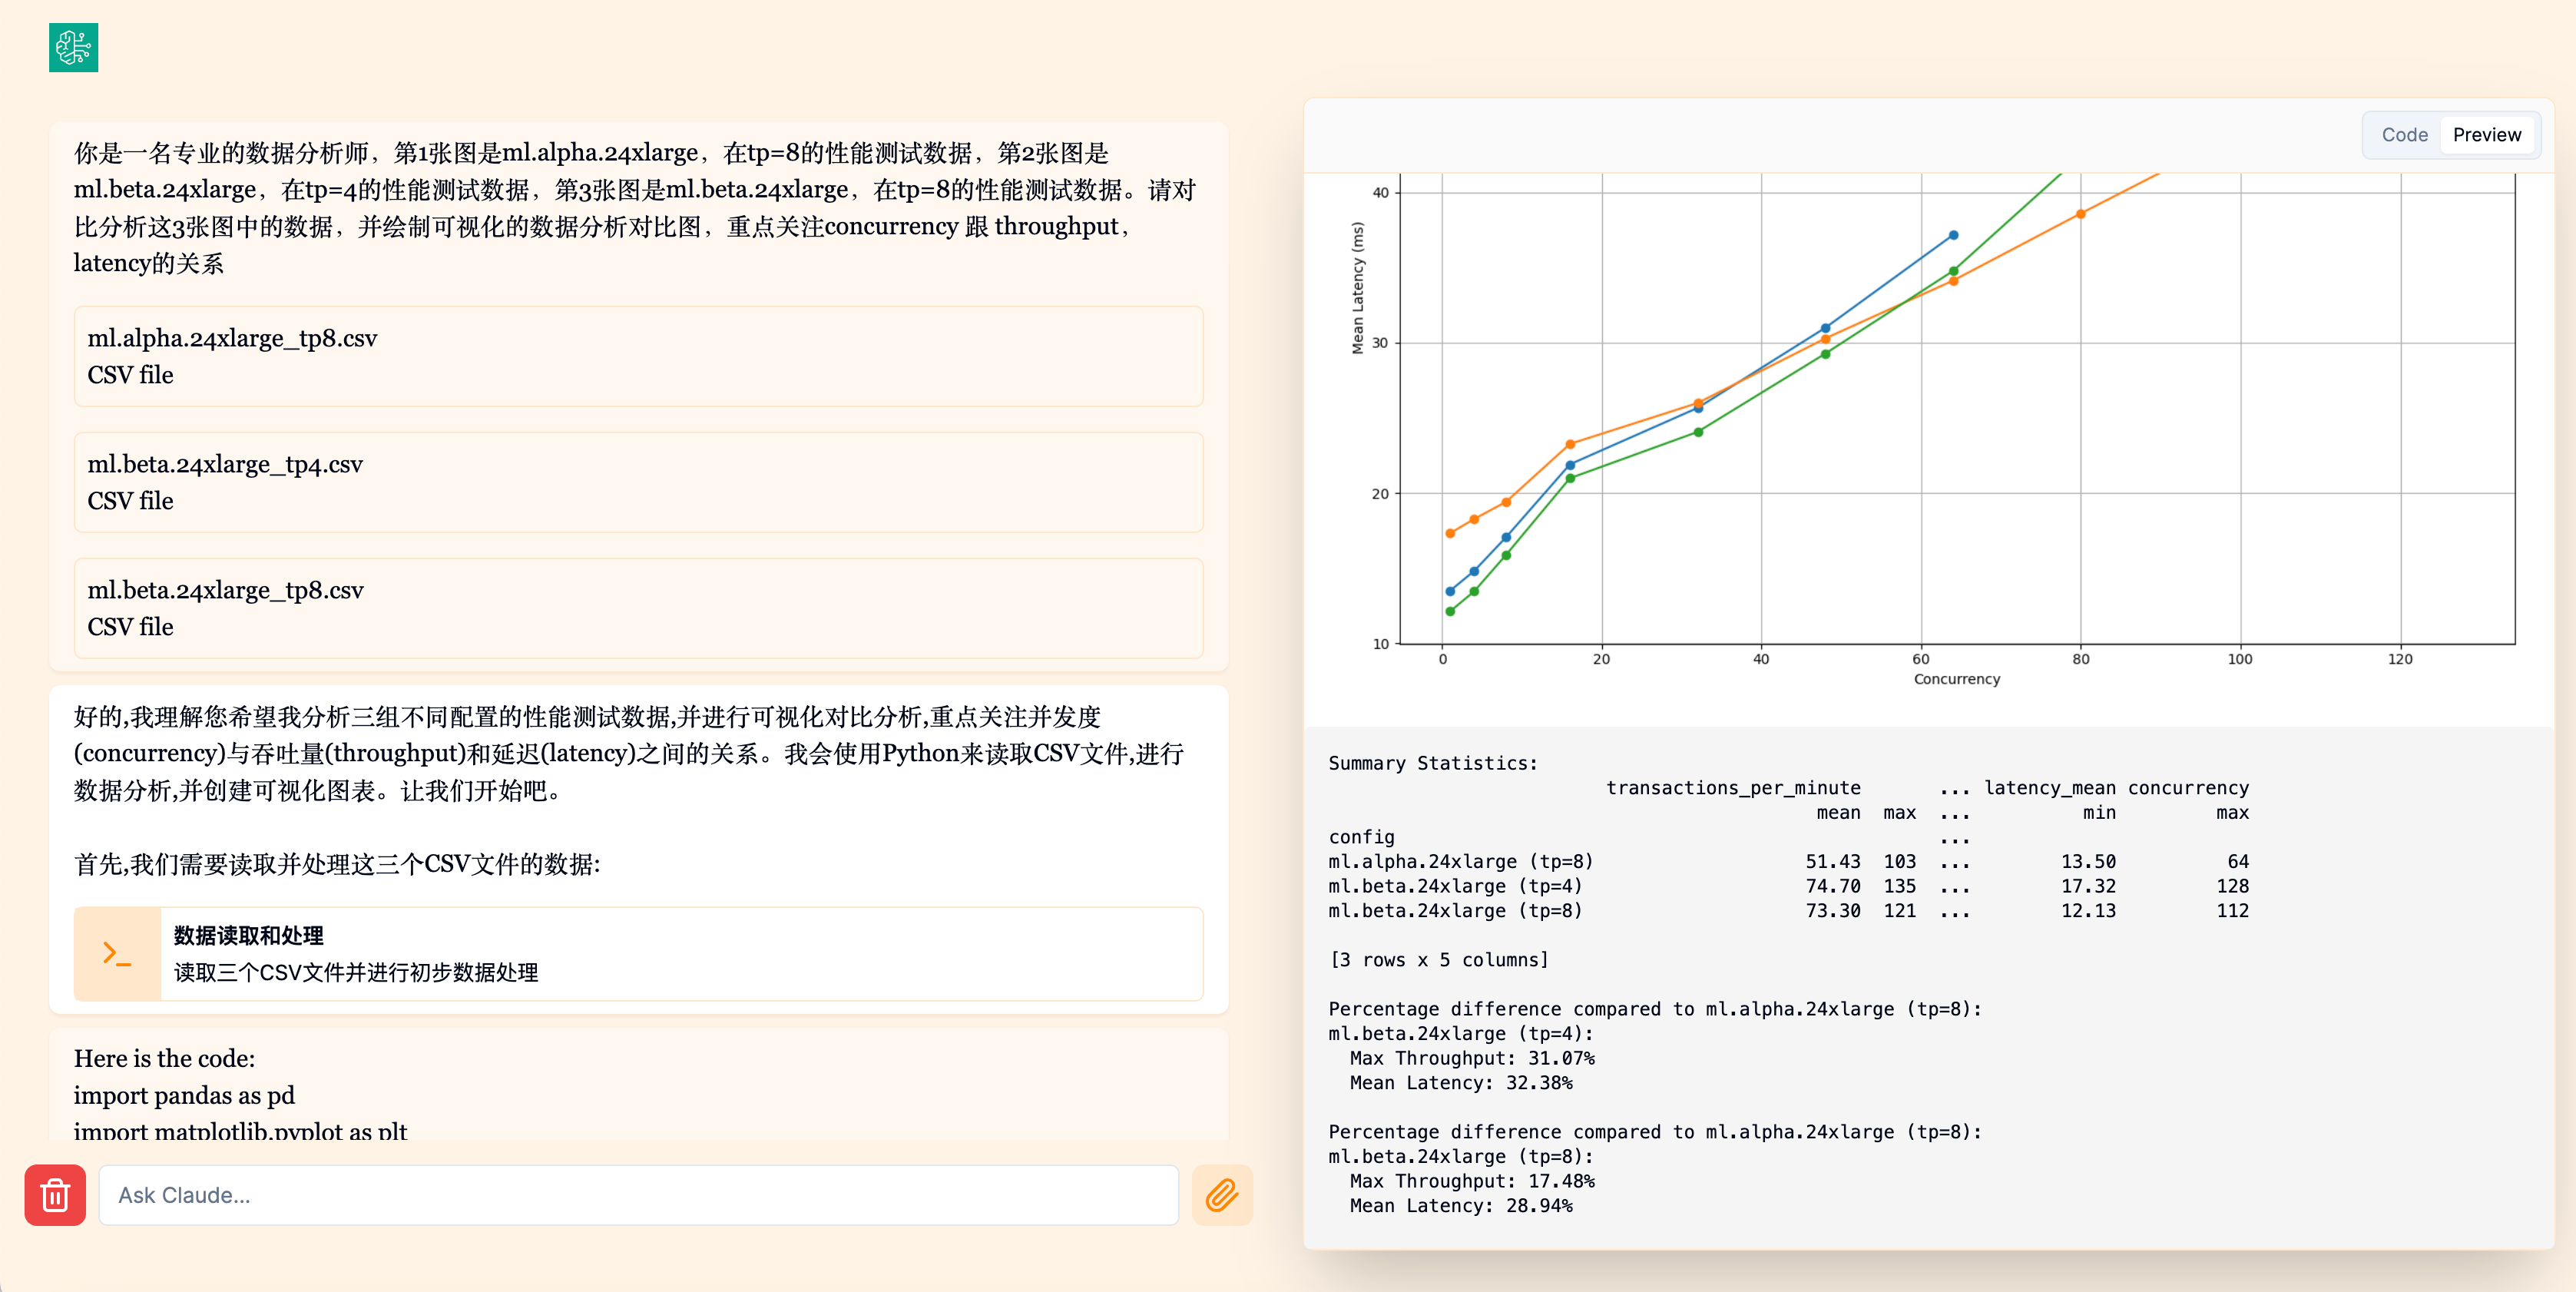Click the Mean Latency y-axis label
This screenshot has height=1292, width=2576.
coord(1357,288)
